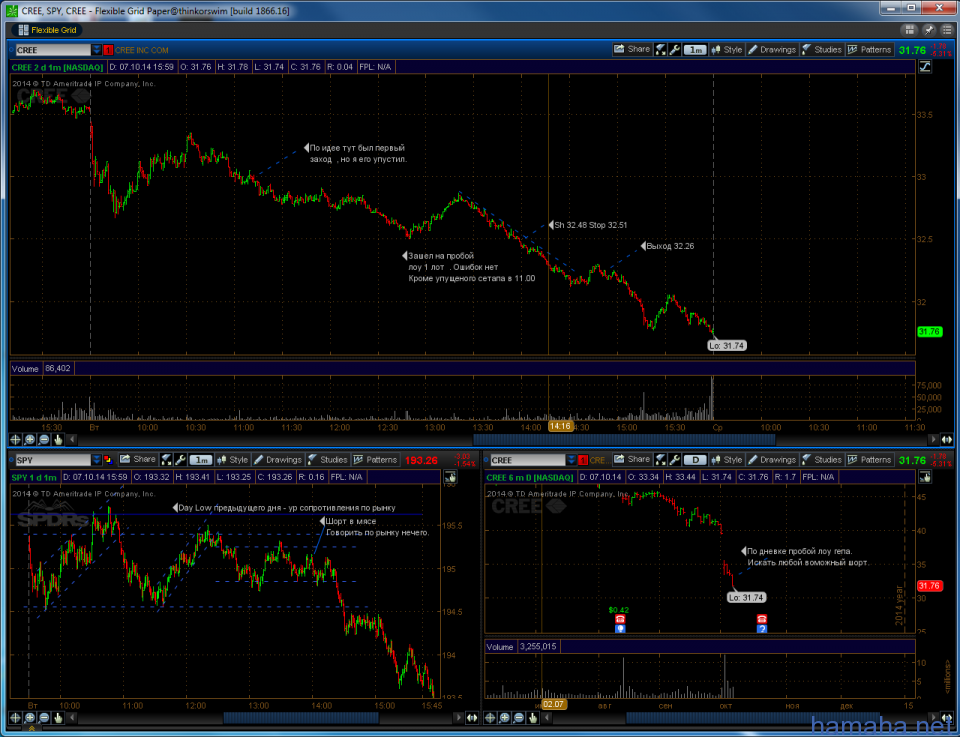Screen dimensions: 960x737
Task: Open daily CREE chart settings wrench
Action: (675, 460)
